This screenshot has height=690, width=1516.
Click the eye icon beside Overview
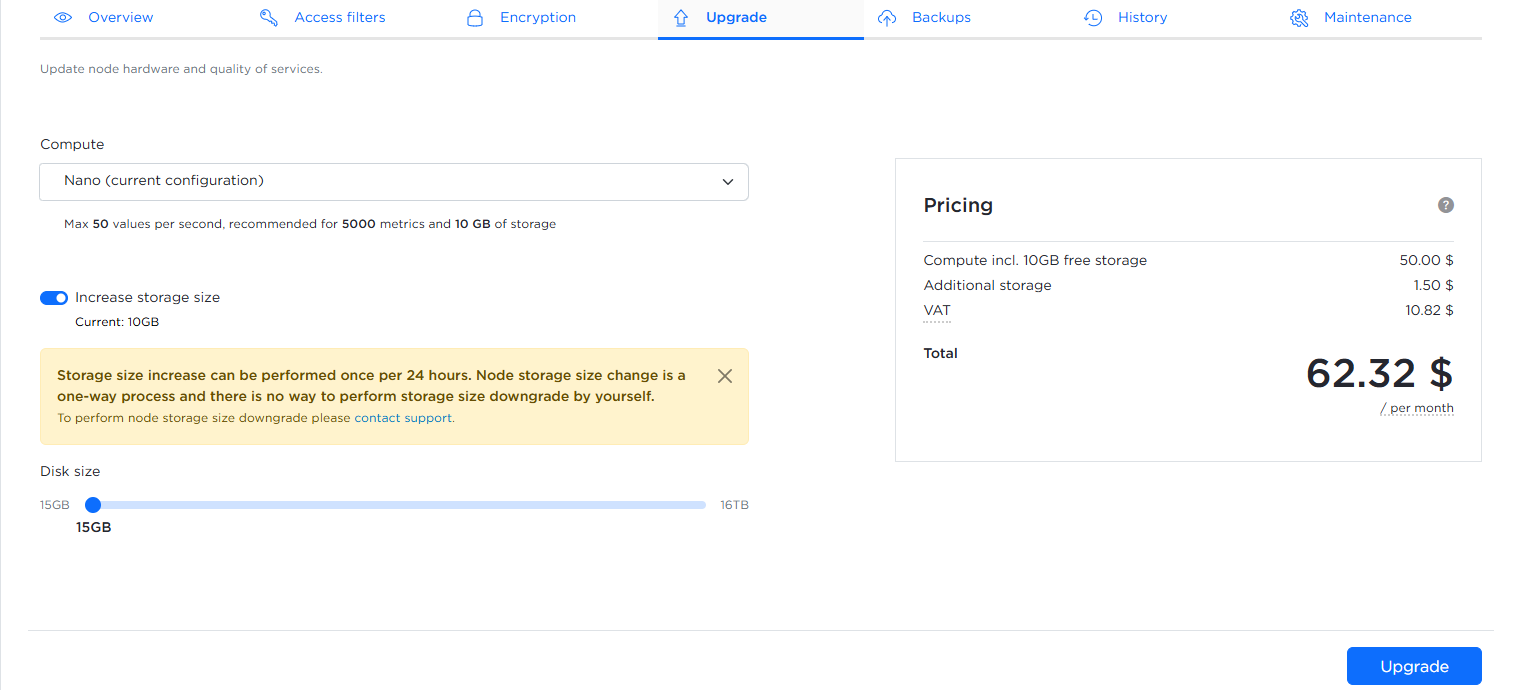click(x=63, y=18)
